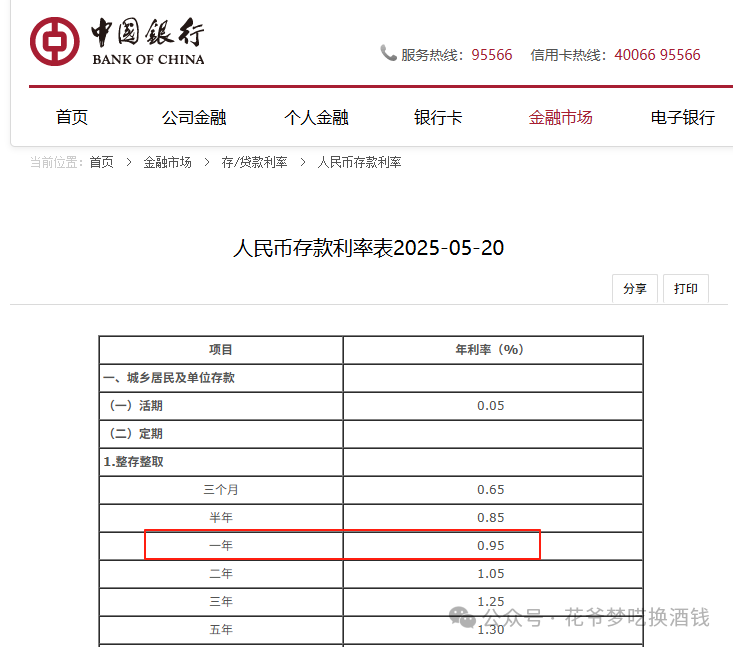This screenshot has width=733, height=647.
Task: Click 人民币存款利率 breadcrumb link
Action: tap(359, 162)
